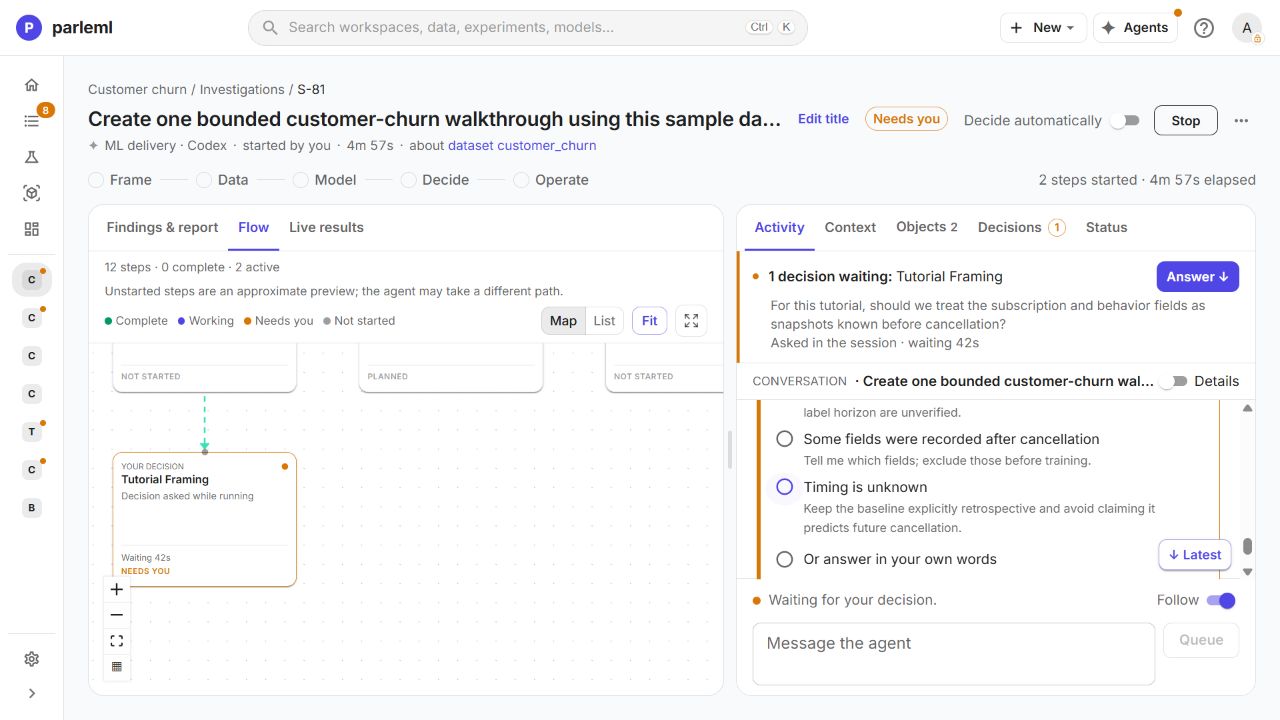Select 'Or answer in your own words'
1280x720 pixels.
pyautogui.click(x=785, y=559)
